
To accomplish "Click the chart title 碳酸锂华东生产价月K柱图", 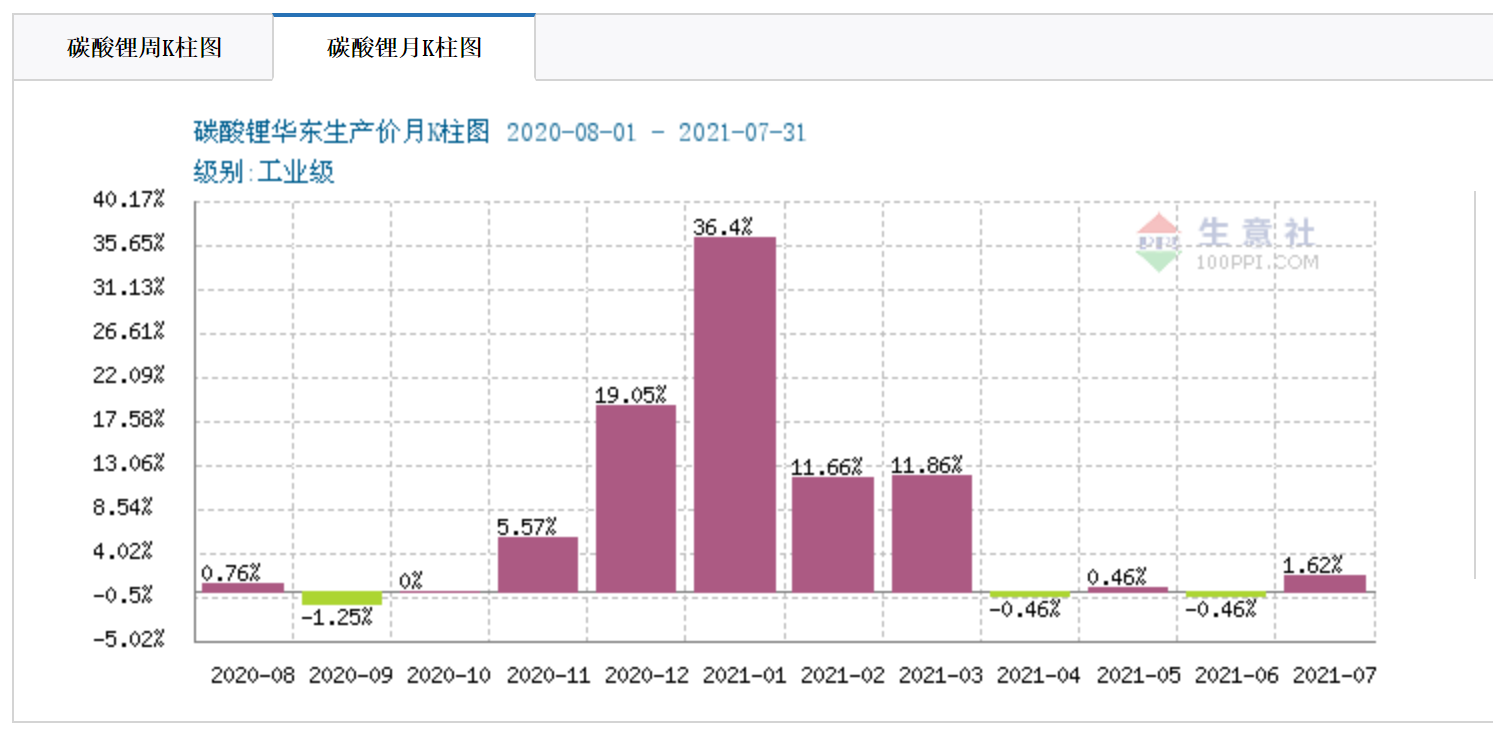I will tap(341, 132).
